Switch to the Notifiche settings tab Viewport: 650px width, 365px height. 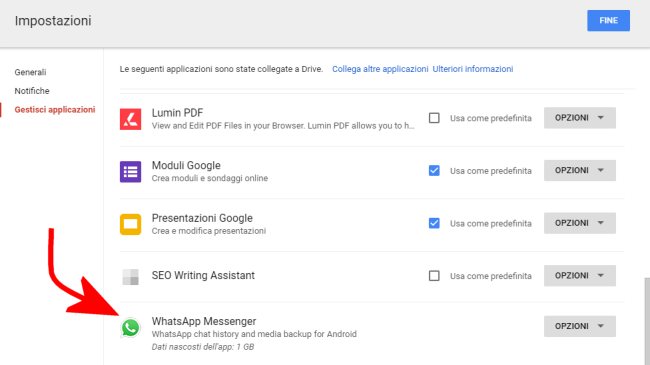[x=32, y=91]
